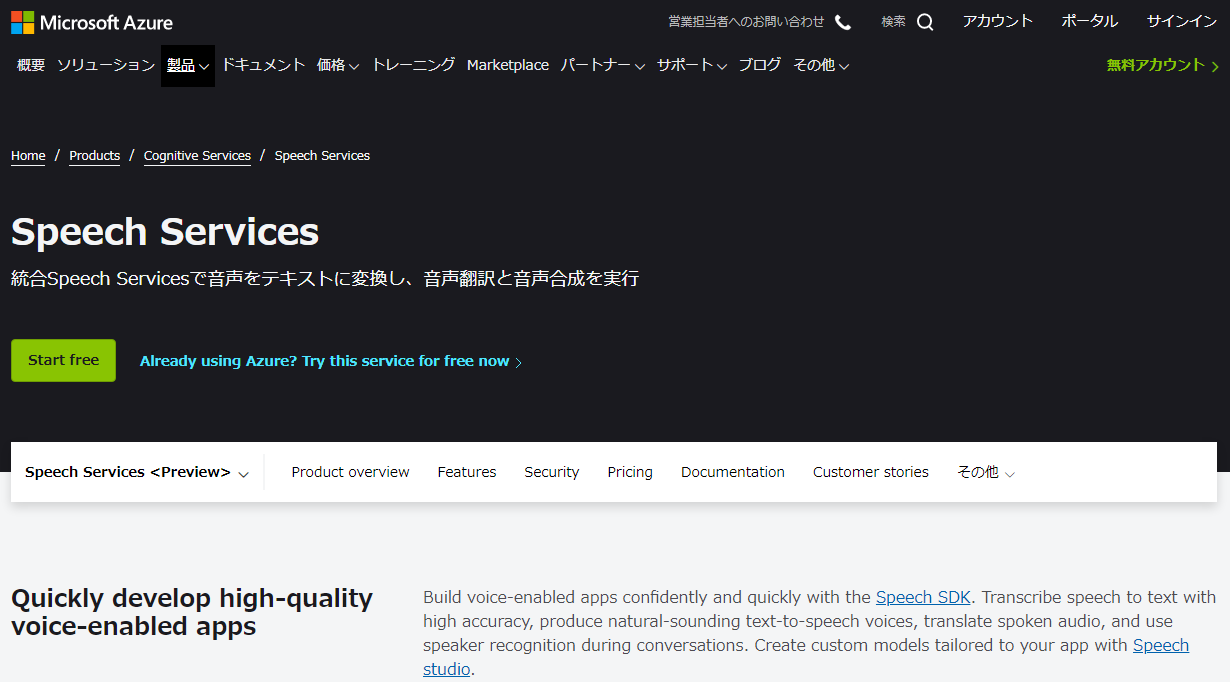The height and width of the screenshot is (682, 1230).
Task: Click the Microsoft Azure logo
Action: click(x=92, y=22)
